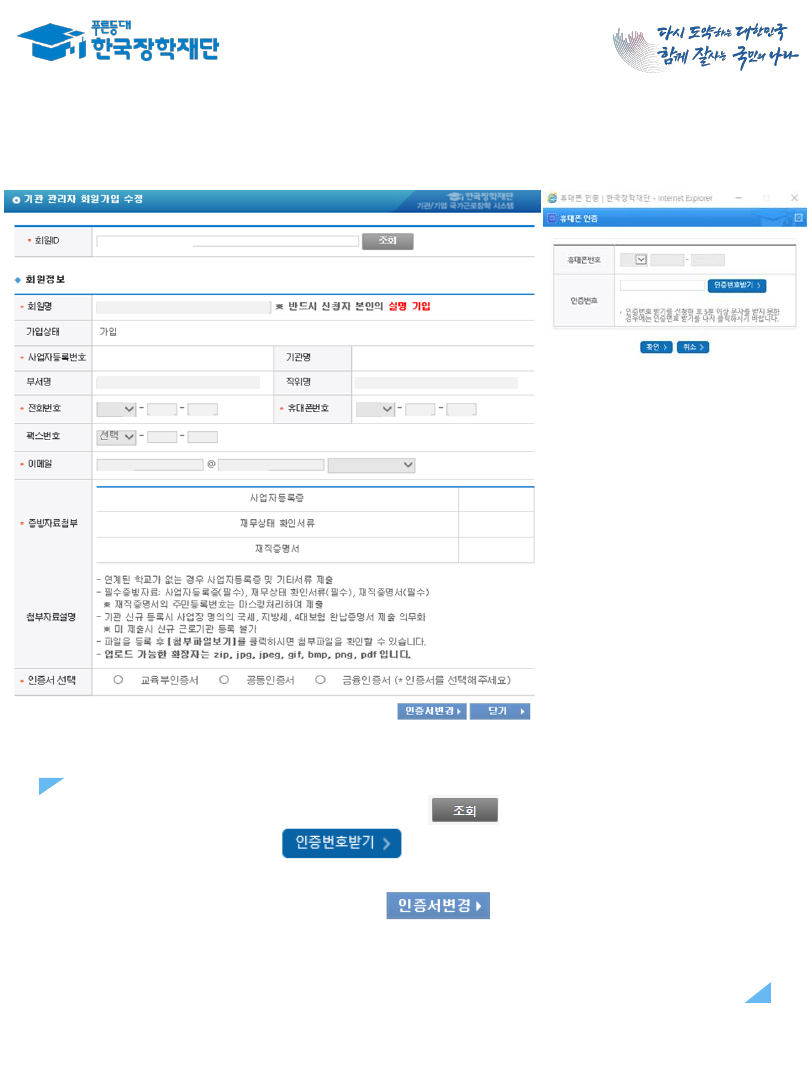Click the 휴대폰 인증 popup header icon
The height and width of the screenshot is (1080, 810).
pos(550,217)
